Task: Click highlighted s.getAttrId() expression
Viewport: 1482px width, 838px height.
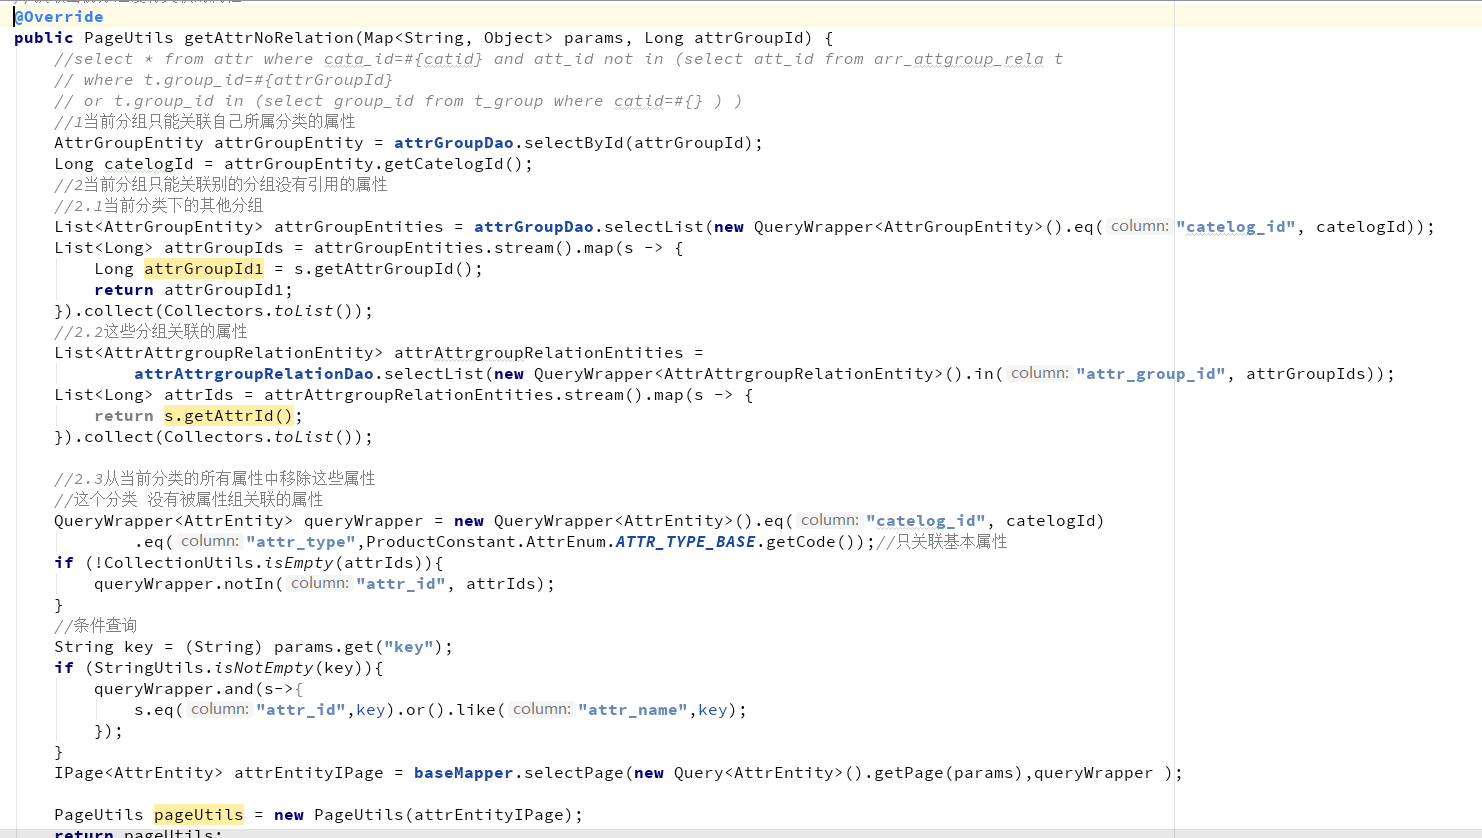Action: tap(228, 415)
